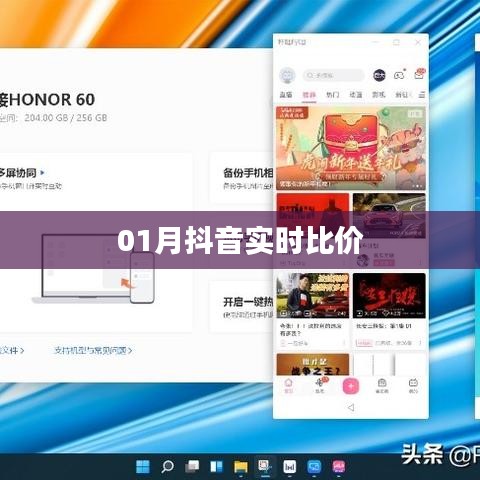Open the Windows Start menu

143,467
